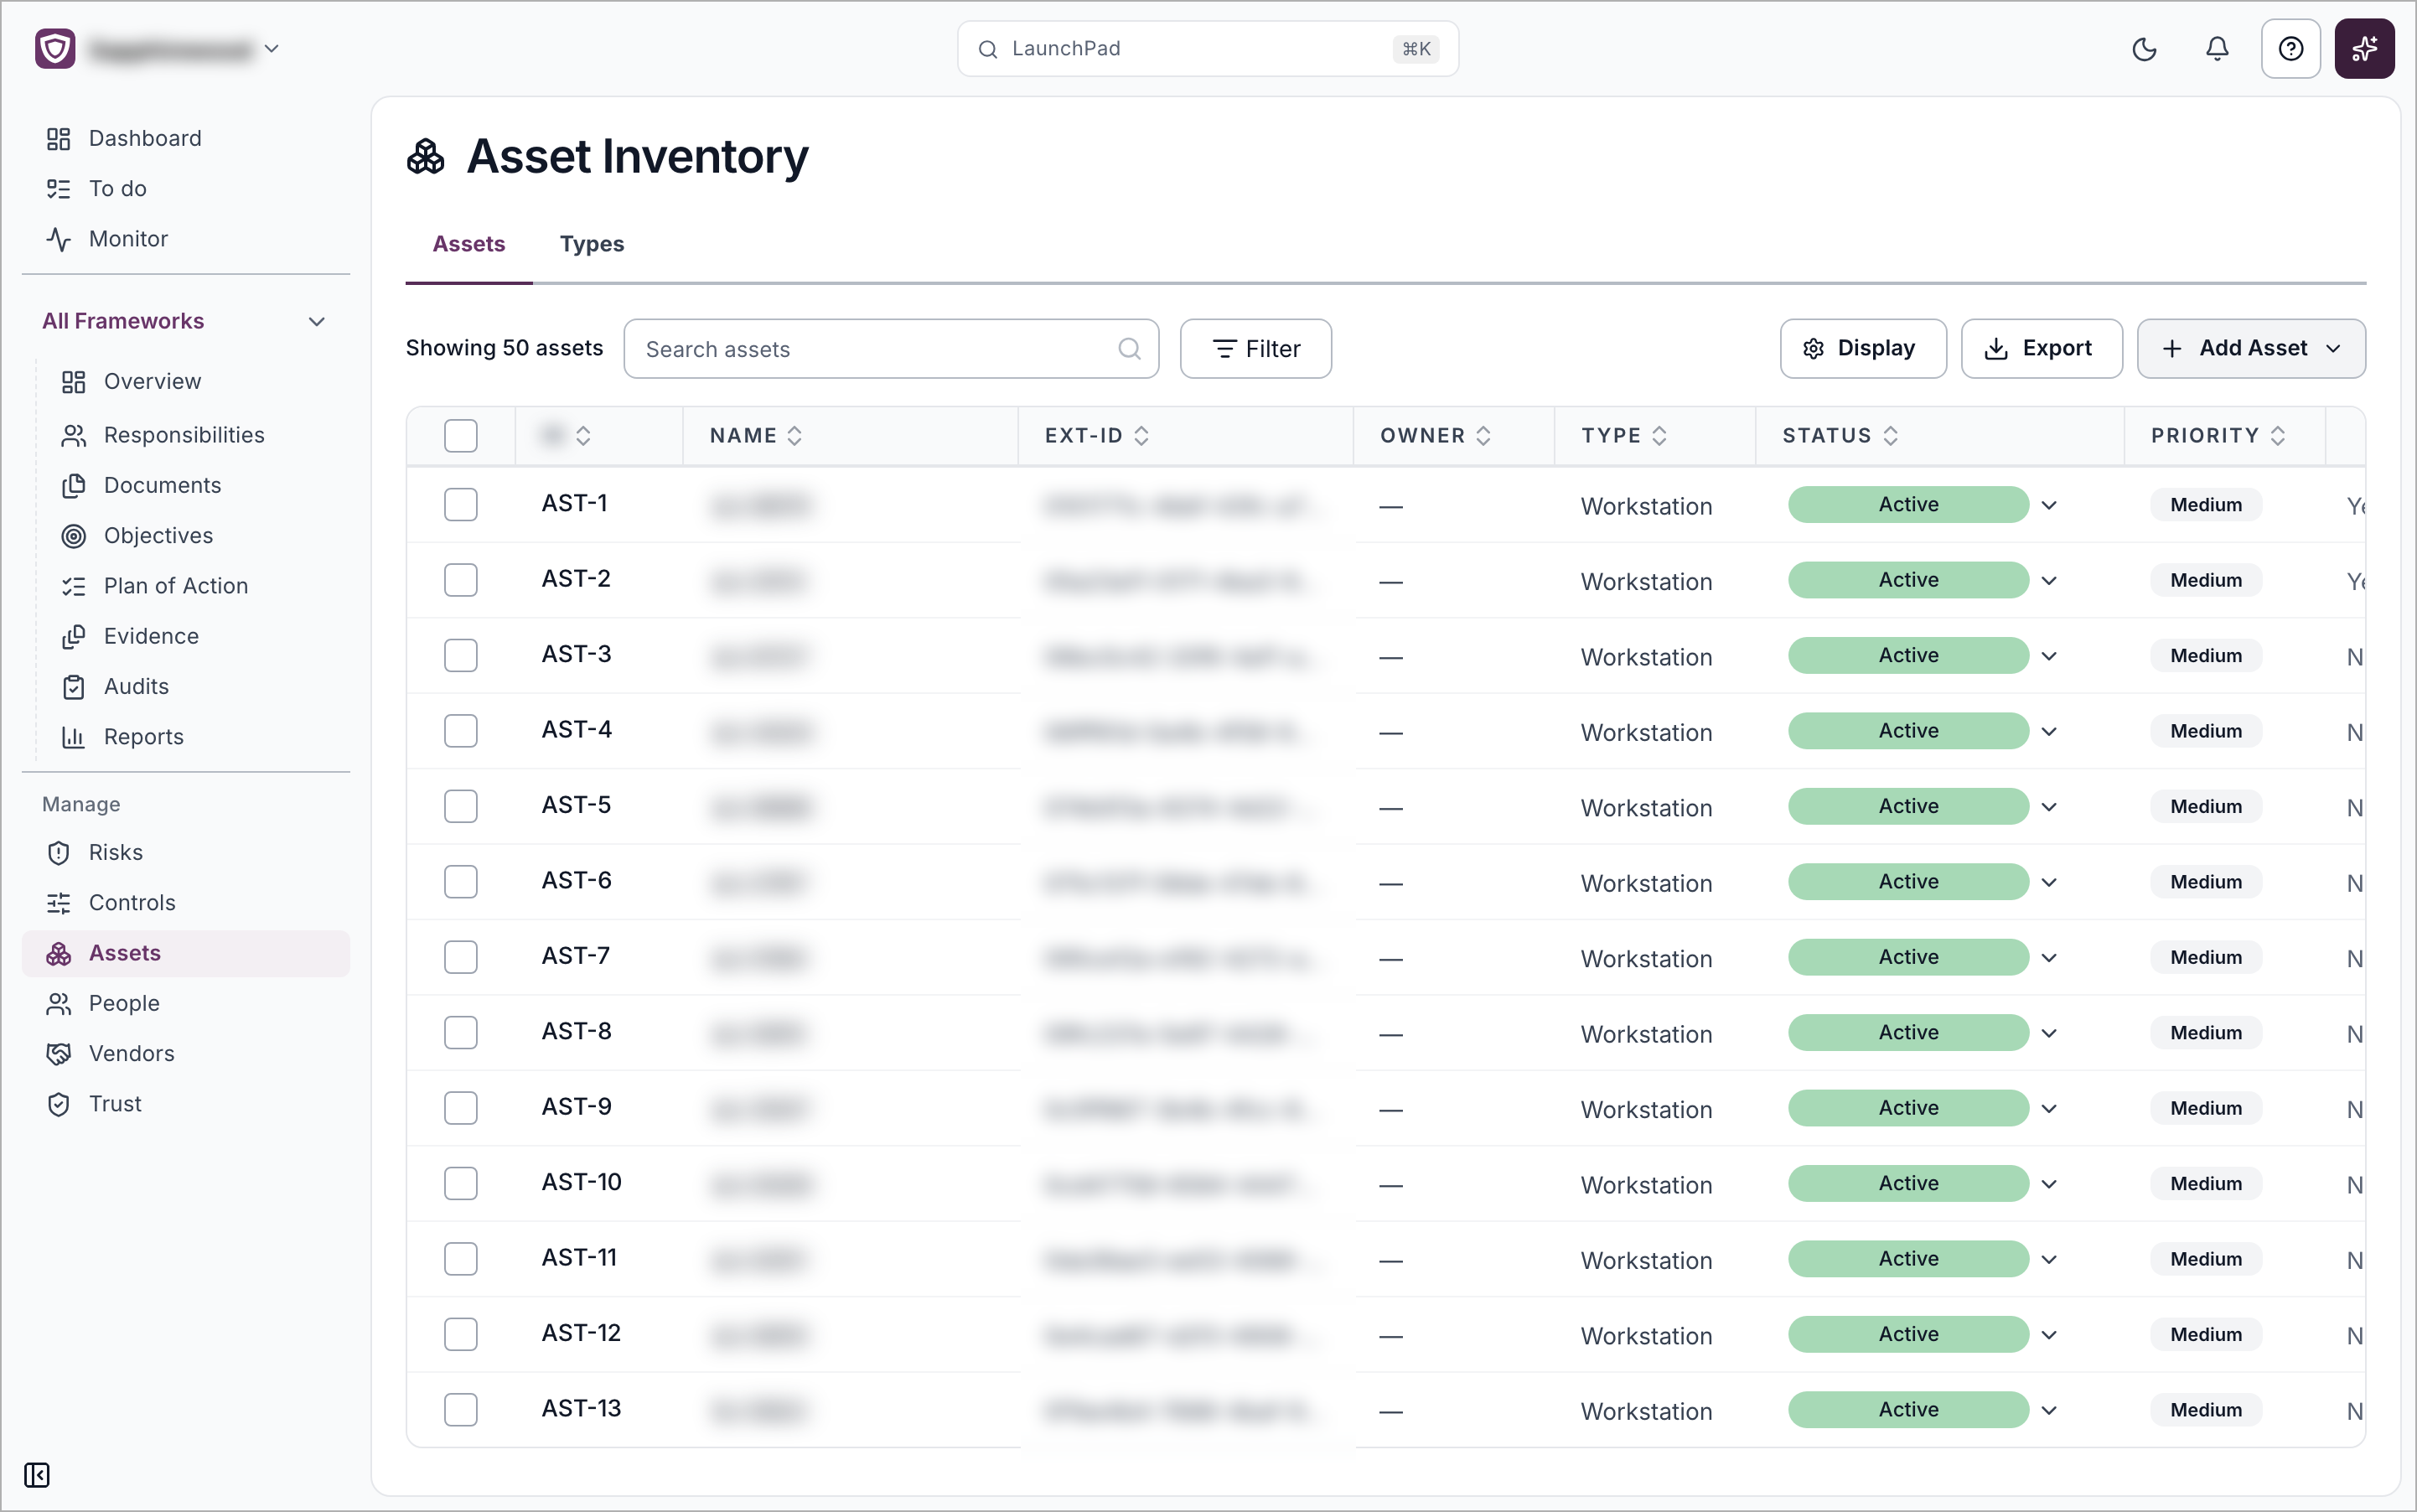This screenshot has width=2417, height=1512.
Task: Check the AST-11 row checkbox
Action: click(460, 1259)
